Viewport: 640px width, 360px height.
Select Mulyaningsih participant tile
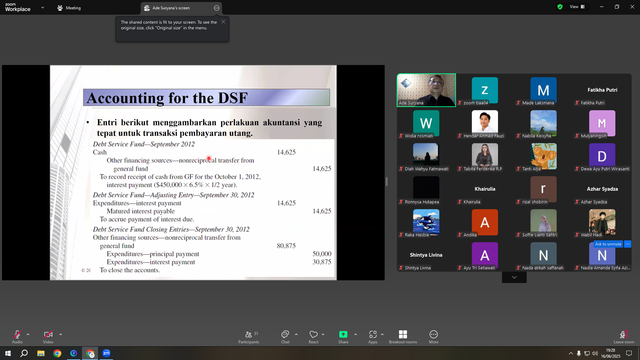pyautogui.click(x=602, y=123)
